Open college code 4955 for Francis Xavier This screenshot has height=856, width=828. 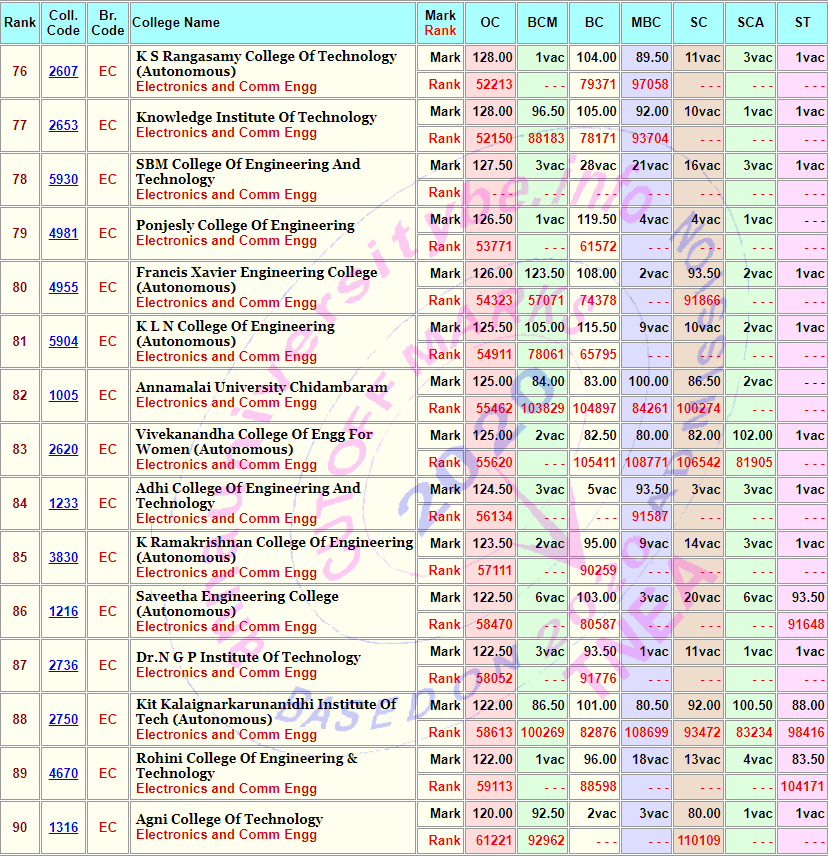[63, 288]
